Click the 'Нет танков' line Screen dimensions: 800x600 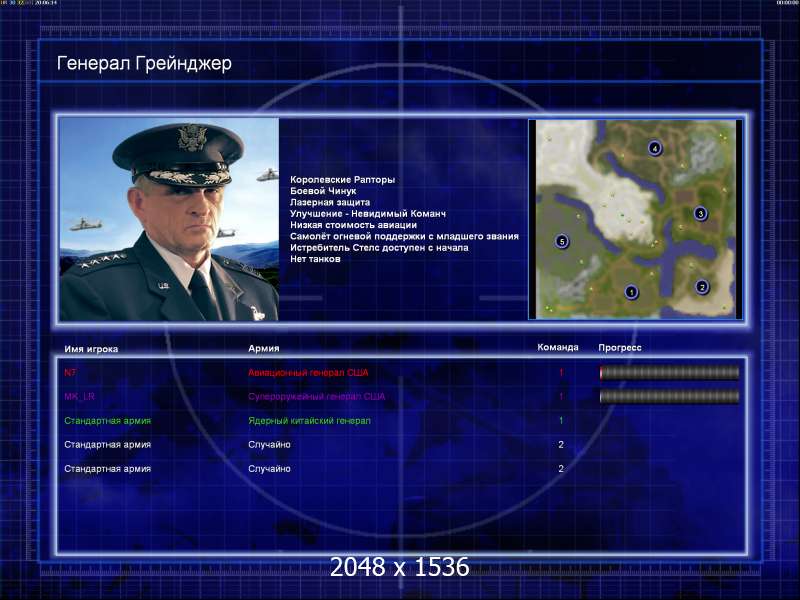315,259
